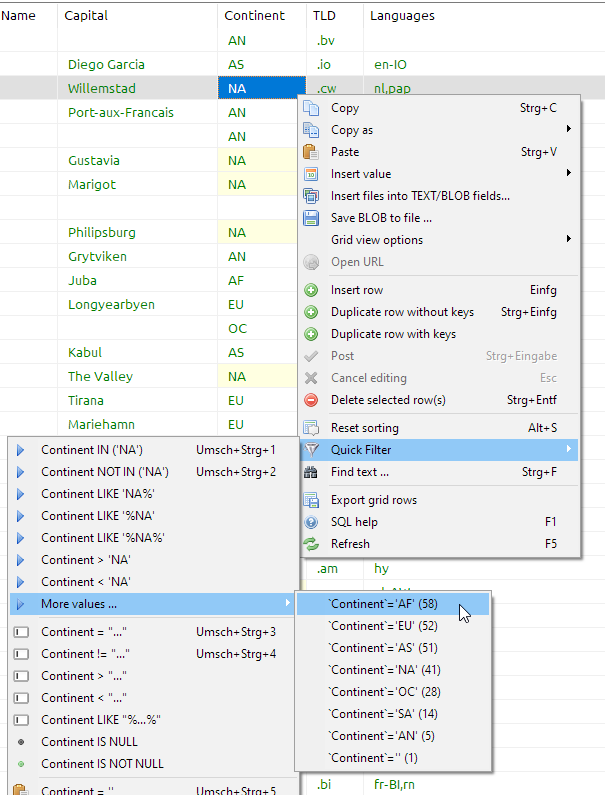Click the Save BLOB to file disk icon
Screen dimensions: 605x795
pos(311,218)
